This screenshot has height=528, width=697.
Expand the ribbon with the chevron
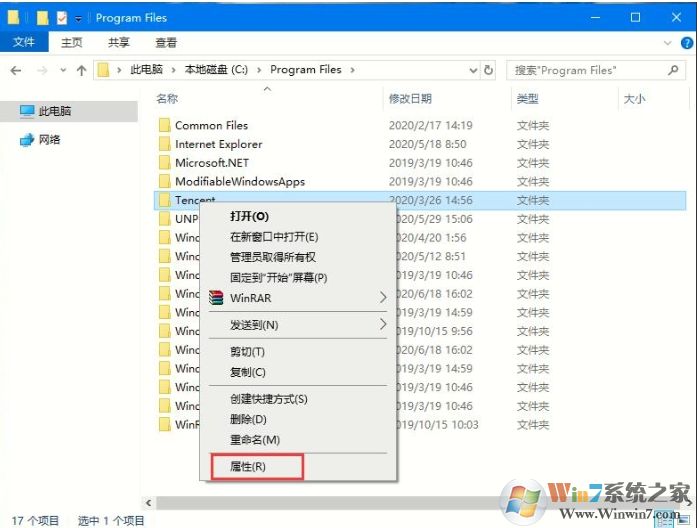click(x=667, y=43)
